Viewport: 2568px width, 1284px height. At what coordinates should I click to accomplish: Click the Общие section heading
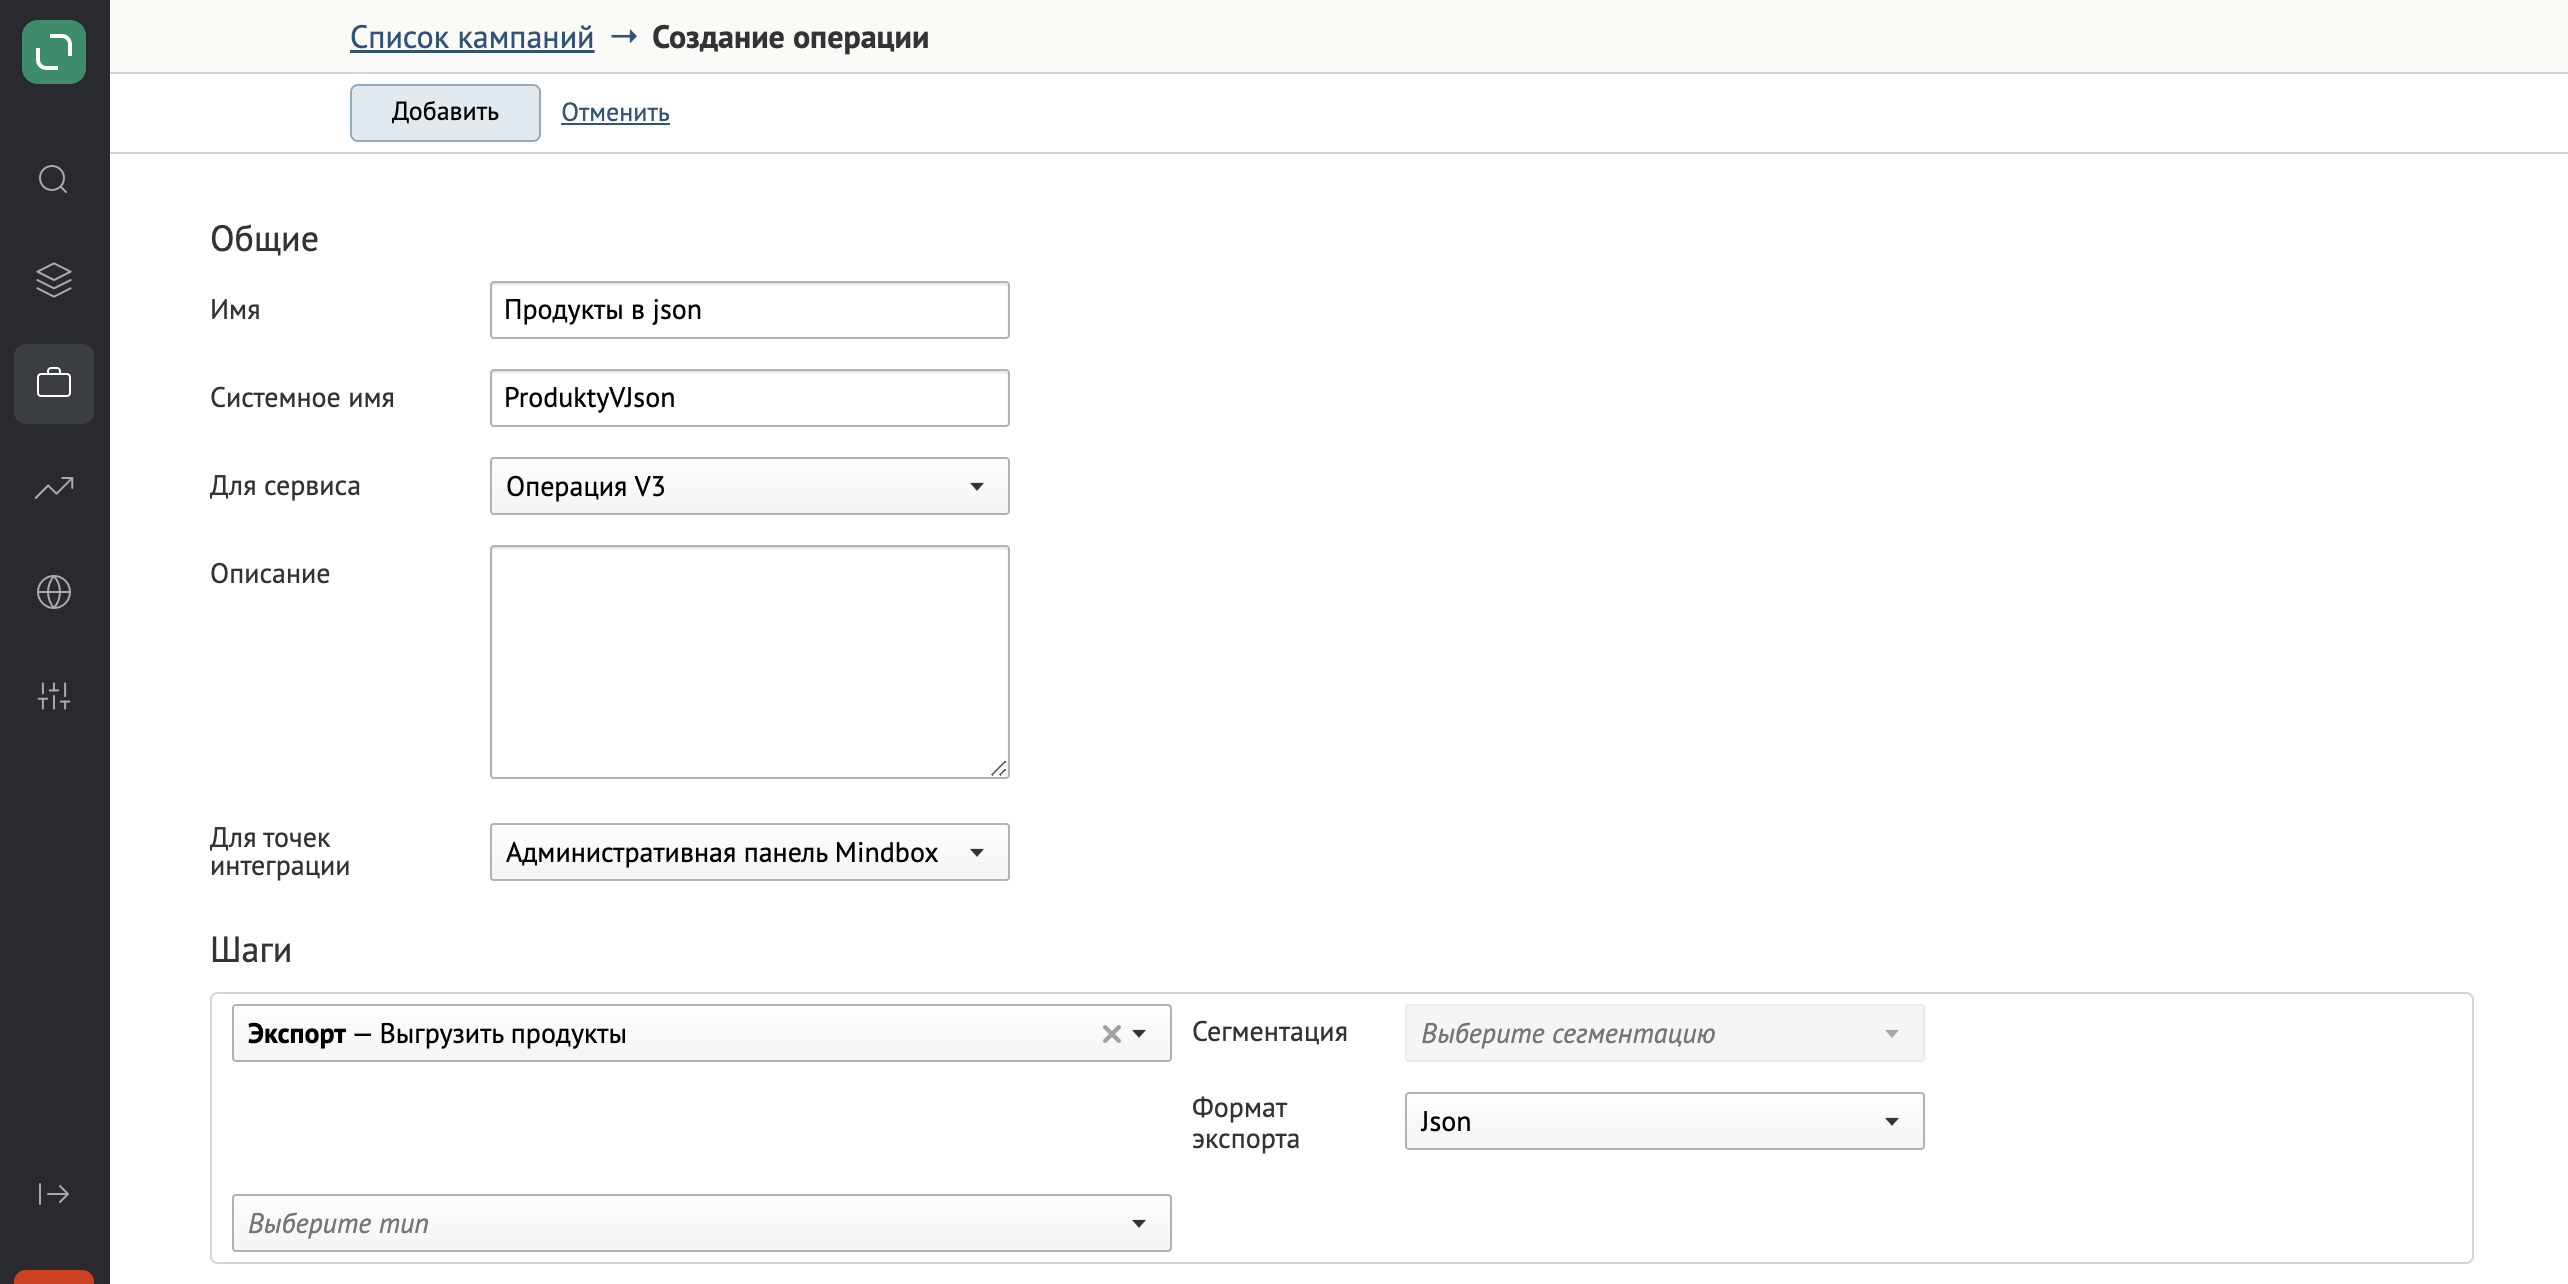(x=264, y=239)
